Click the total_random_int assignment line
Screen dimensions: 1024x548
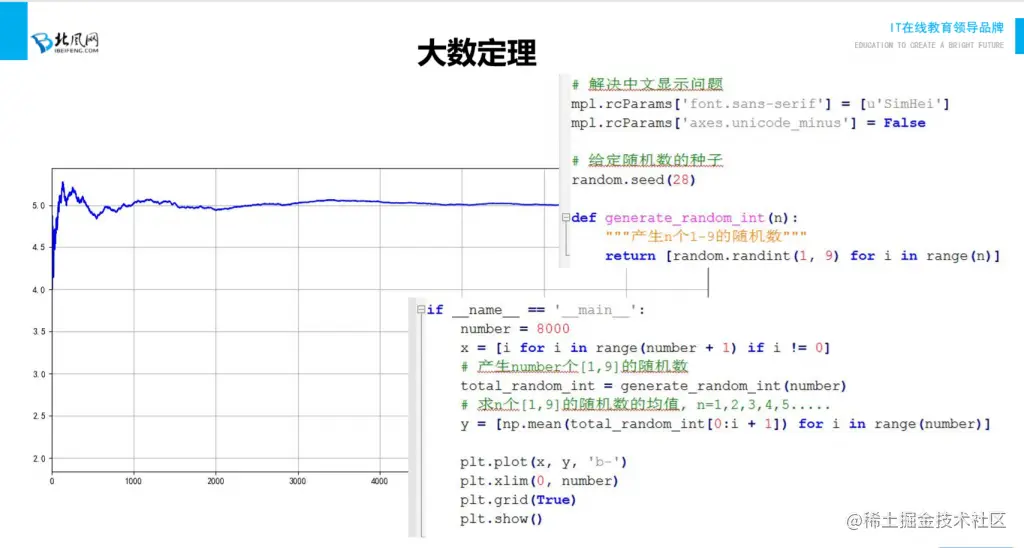tap(653, 386)
